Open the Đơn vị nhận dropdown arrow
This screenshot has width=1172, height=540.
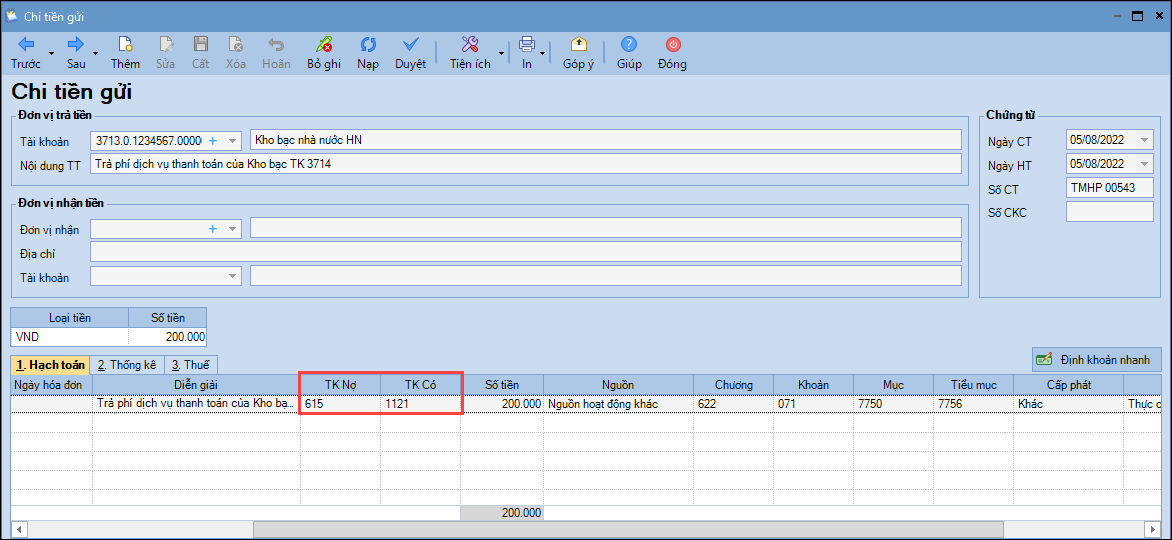[233, 229]
